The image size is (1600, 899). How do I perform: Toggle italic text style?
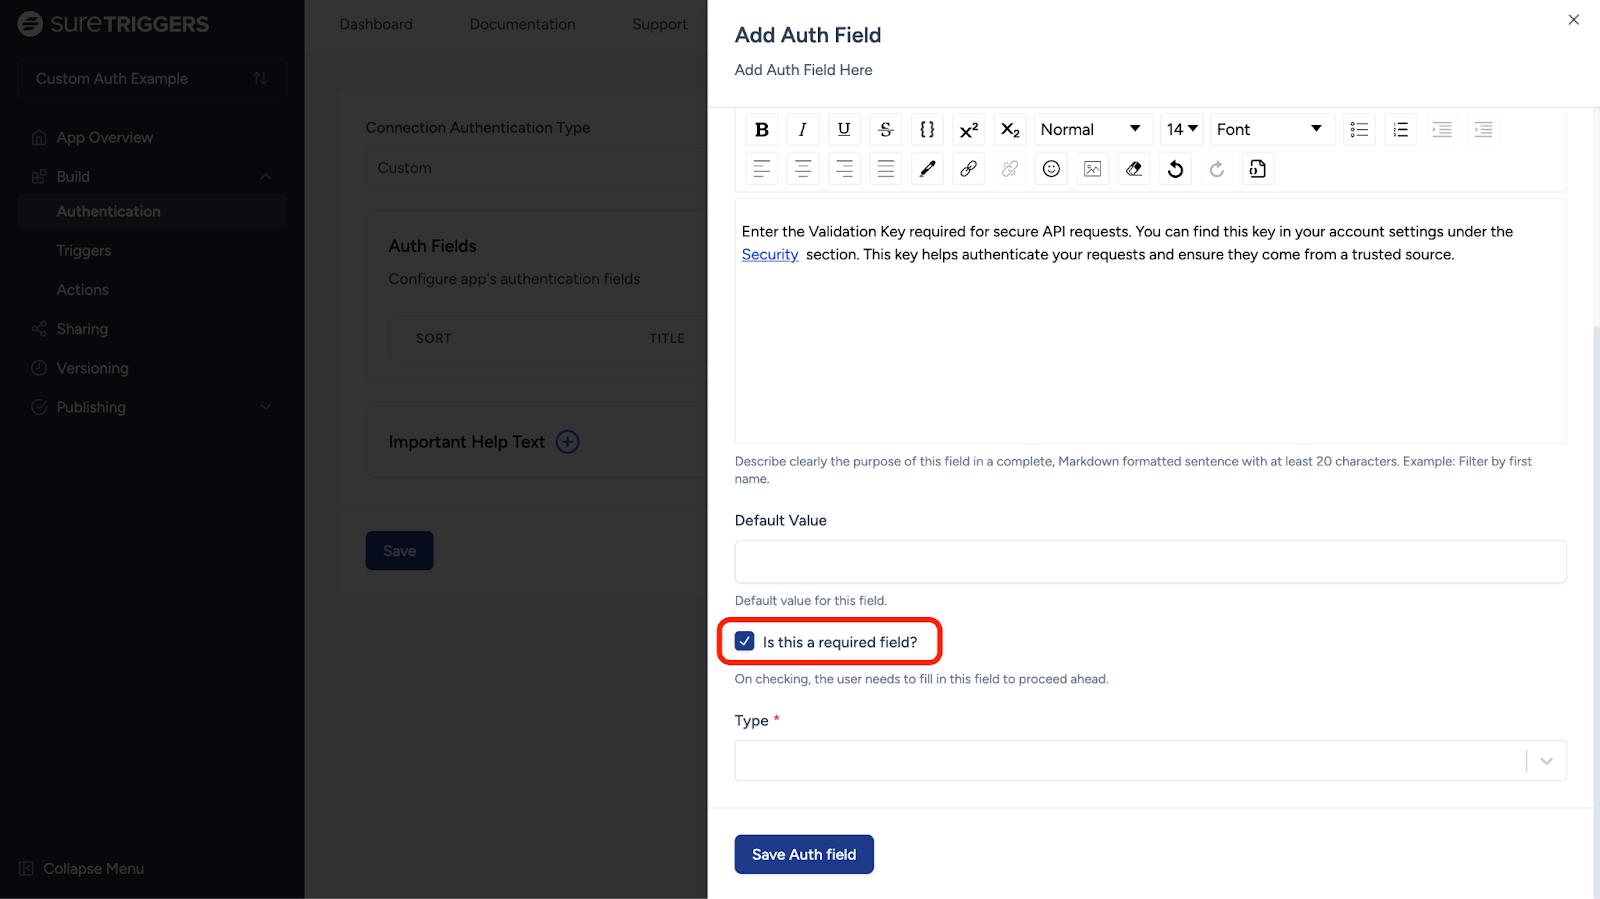(x=802, y=130)
